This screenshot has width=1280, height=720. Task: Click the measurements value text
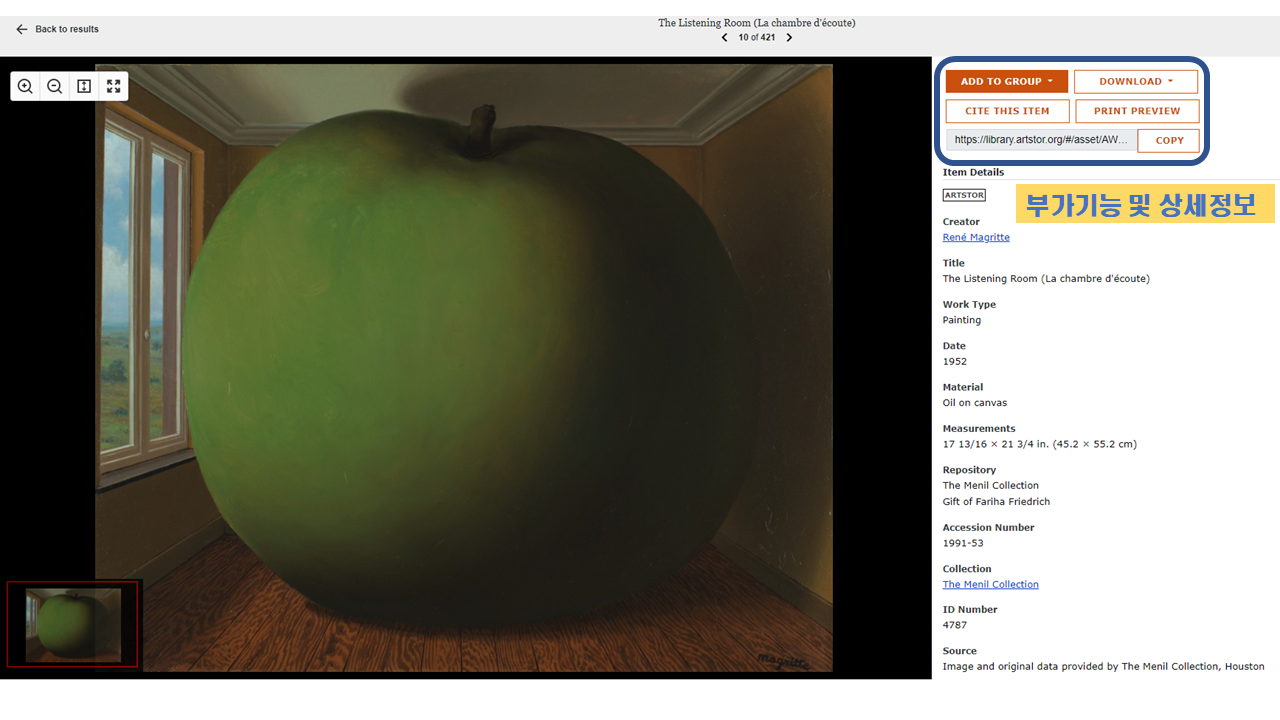(x=1040, y=444)
